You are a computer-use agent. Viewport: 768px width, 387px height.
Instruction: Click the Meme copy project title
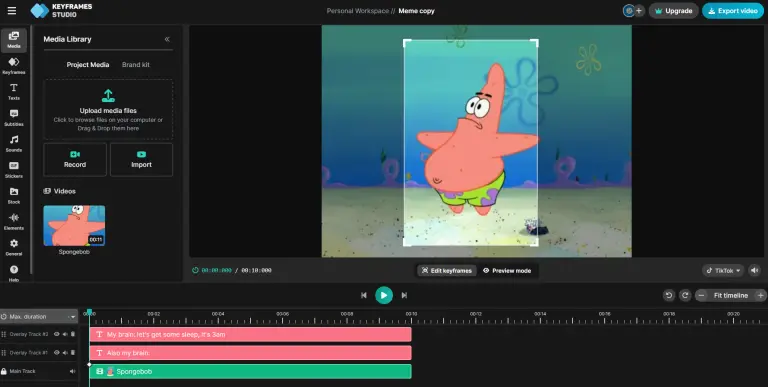coord(416,11)
